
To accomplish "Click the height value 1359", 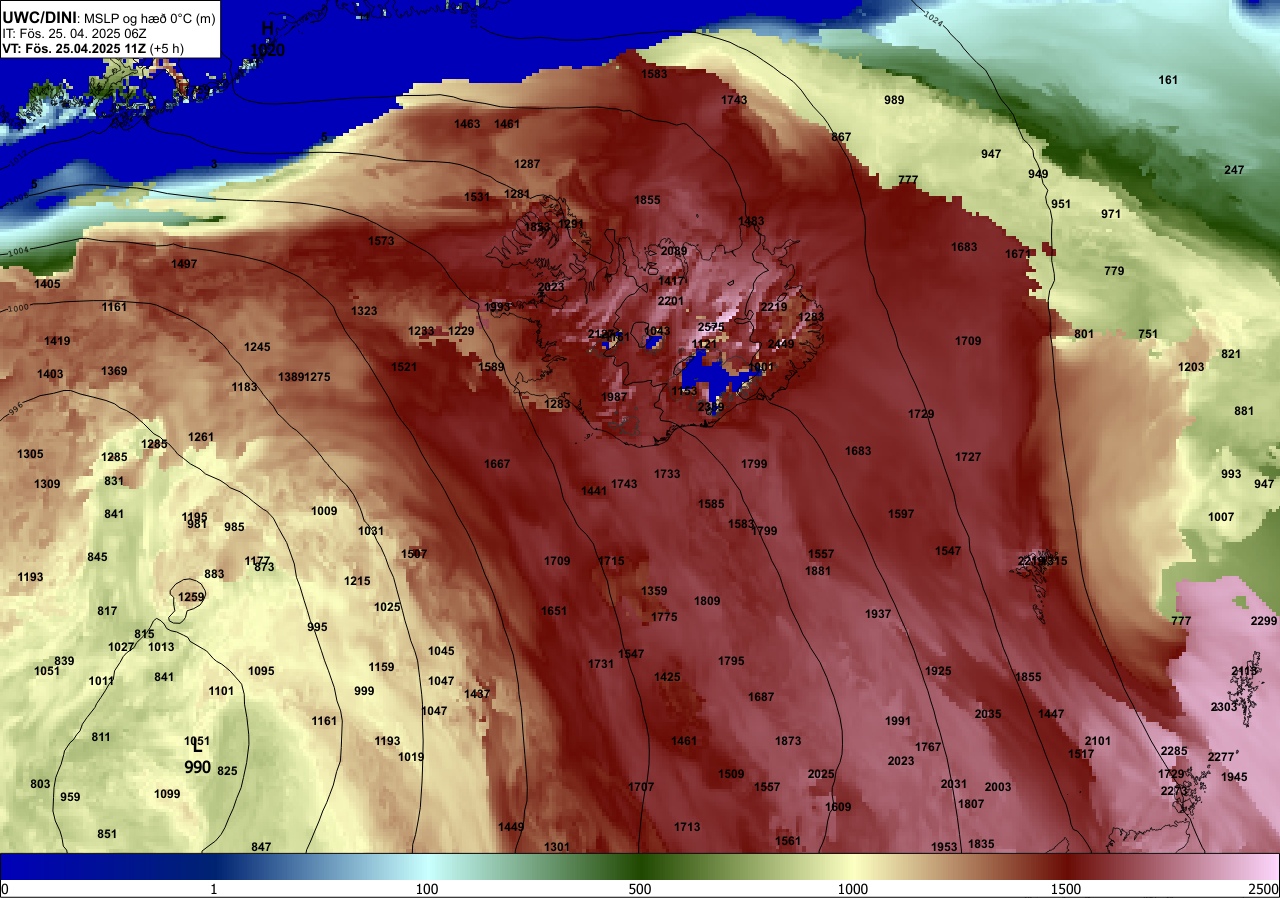I will tap(654, 591).
